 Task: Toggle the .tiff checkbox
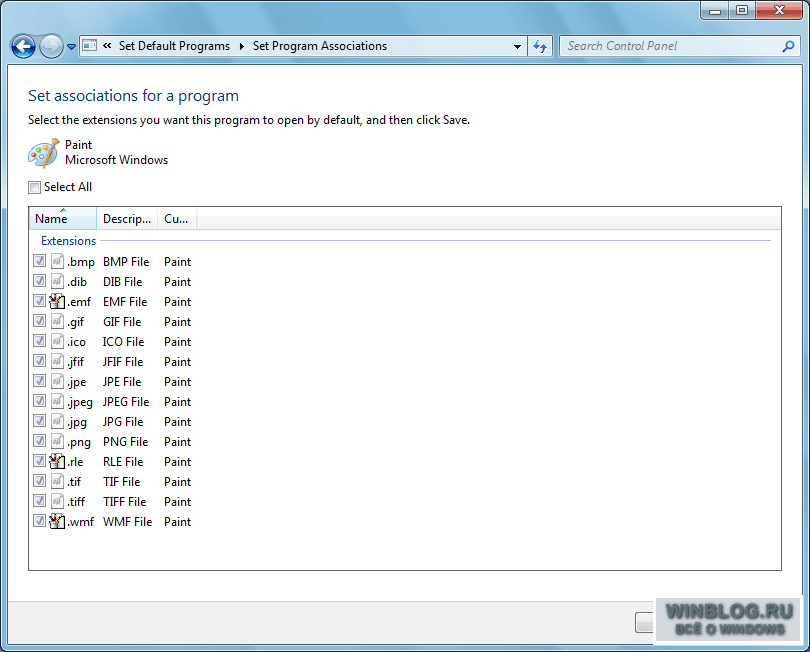tap(39, 501)
